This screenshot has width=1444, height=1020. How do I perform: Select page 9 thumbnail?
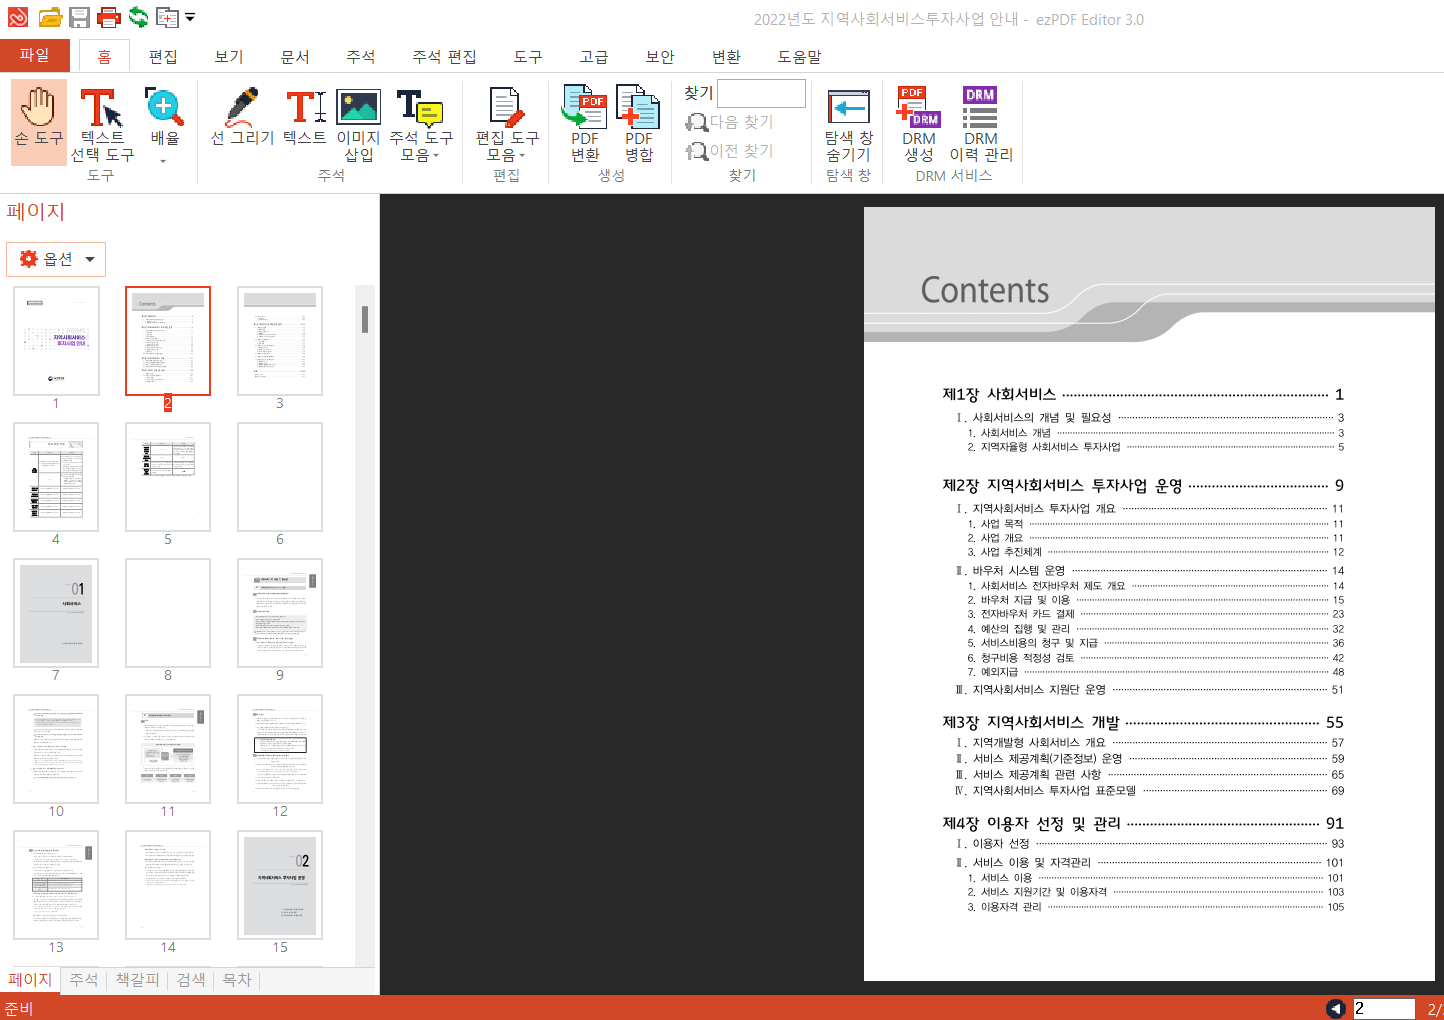(x=280, y=613)
